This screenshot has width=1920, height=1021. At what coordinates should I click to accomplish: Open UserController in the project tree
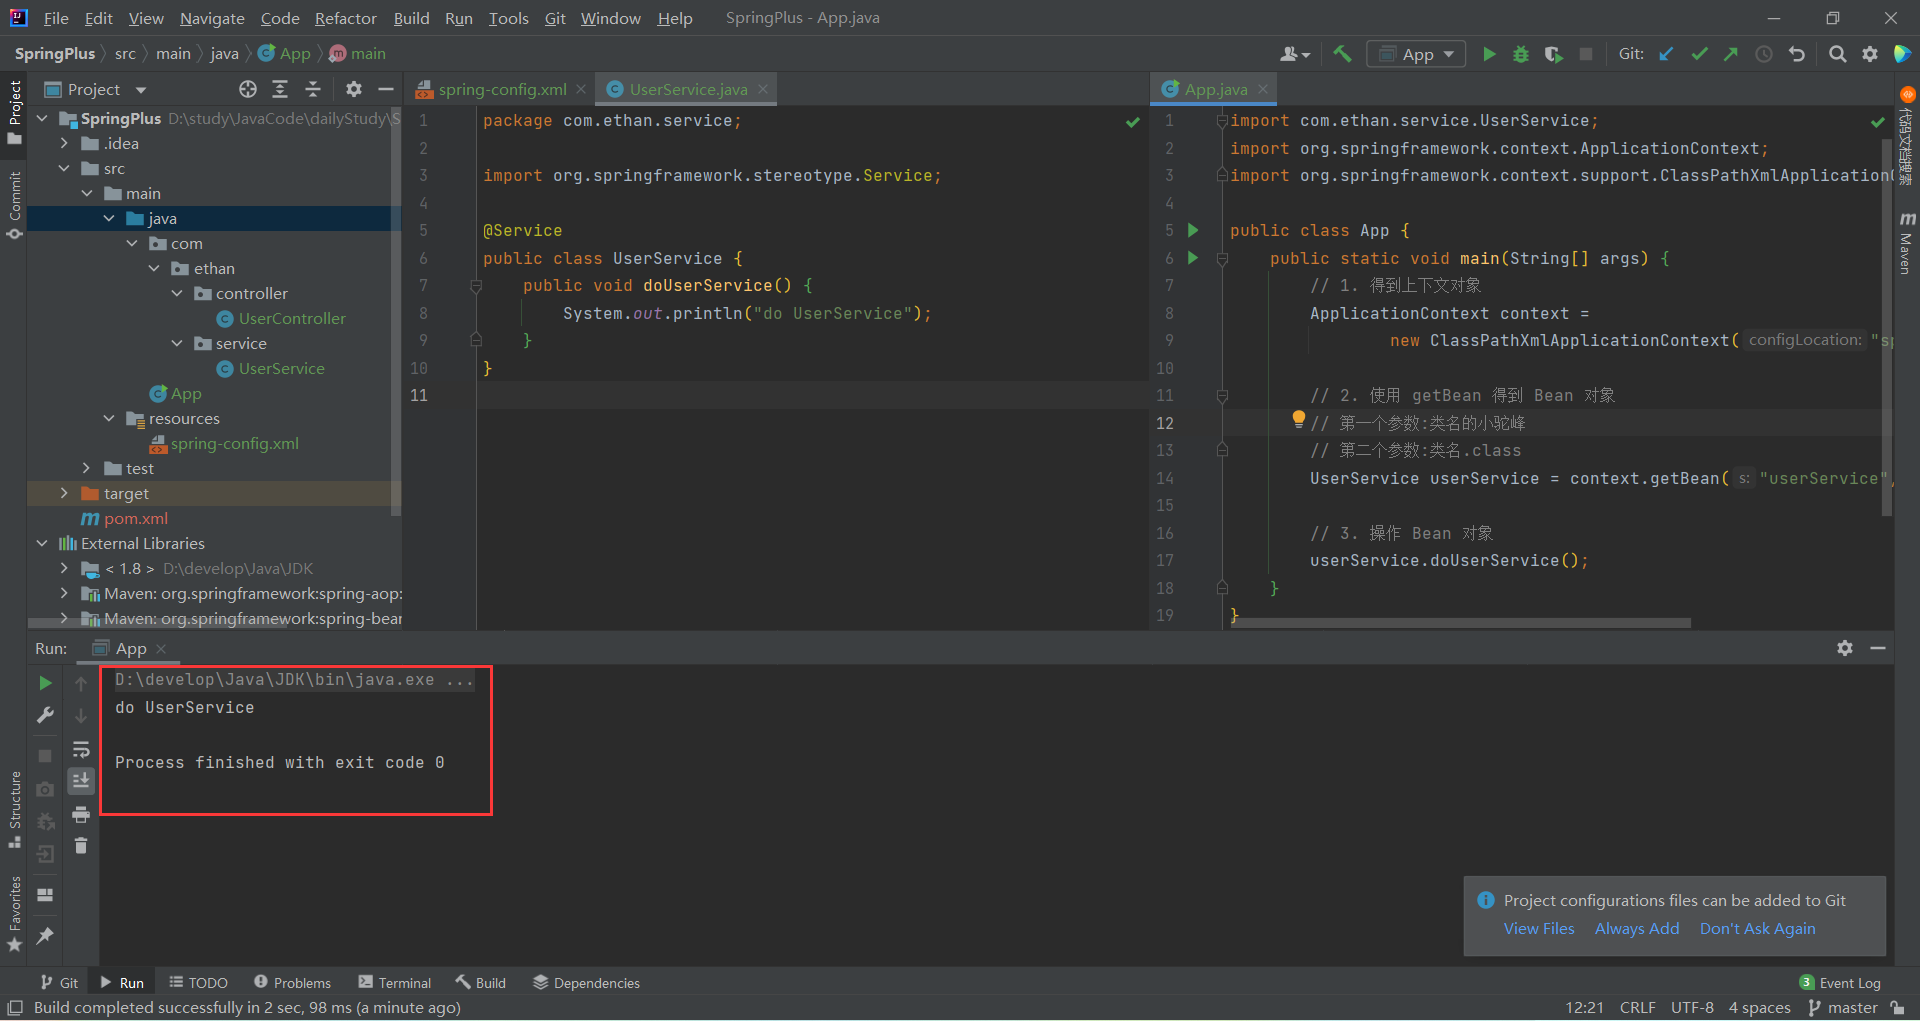(x=292, y=318)
